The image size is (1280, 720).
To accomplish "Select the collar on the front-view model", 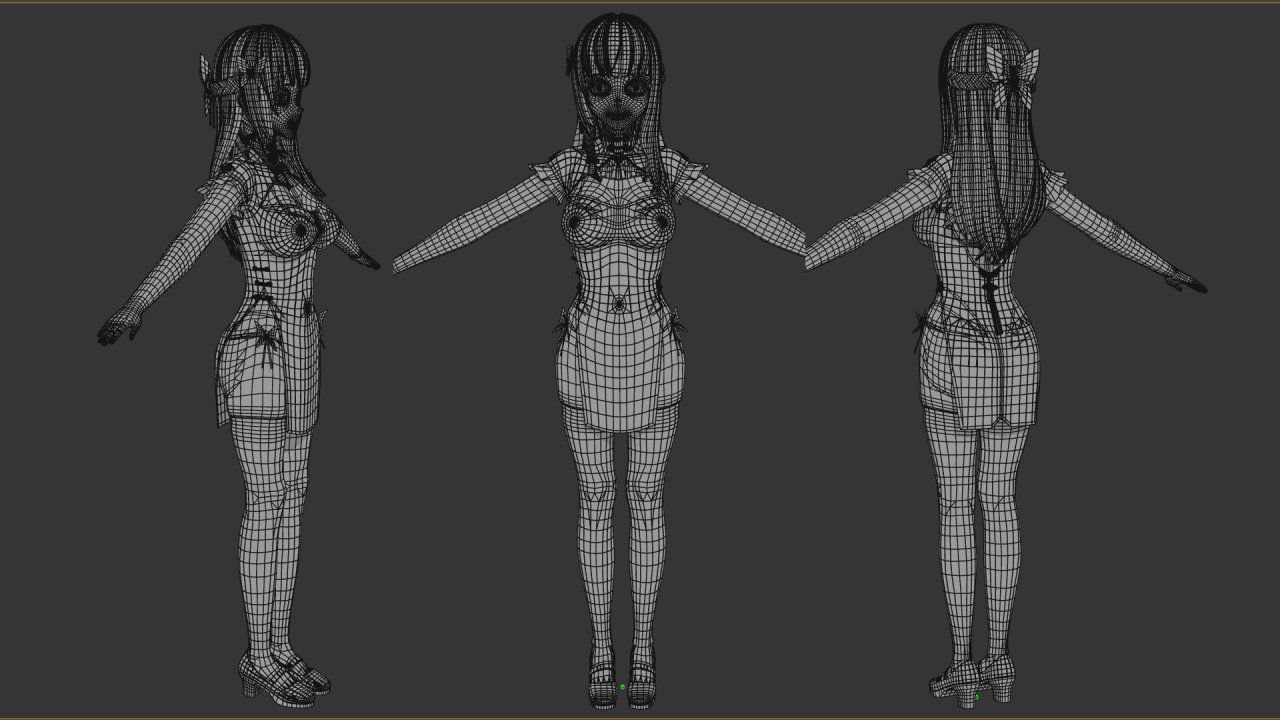I will (618, 155).
